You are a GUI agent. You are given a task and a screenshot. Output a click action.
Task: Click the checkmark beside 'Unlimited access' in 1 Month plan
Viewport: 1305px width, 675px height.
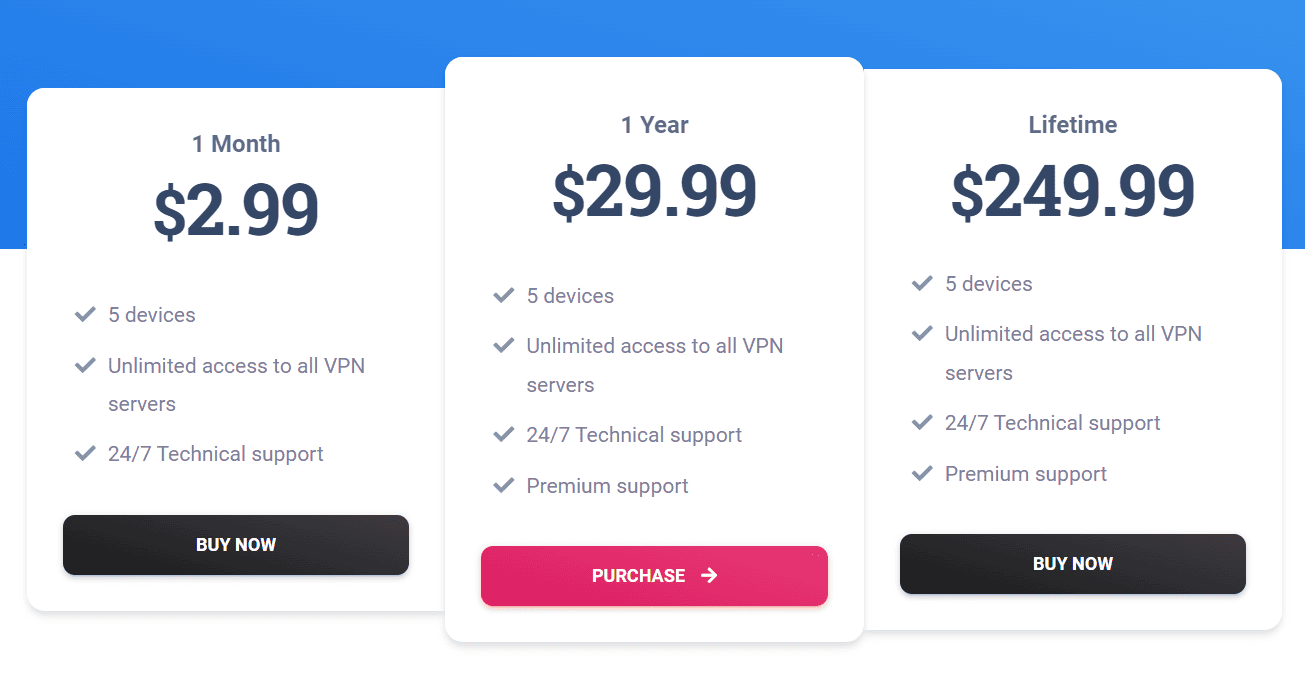coord(85,365)
